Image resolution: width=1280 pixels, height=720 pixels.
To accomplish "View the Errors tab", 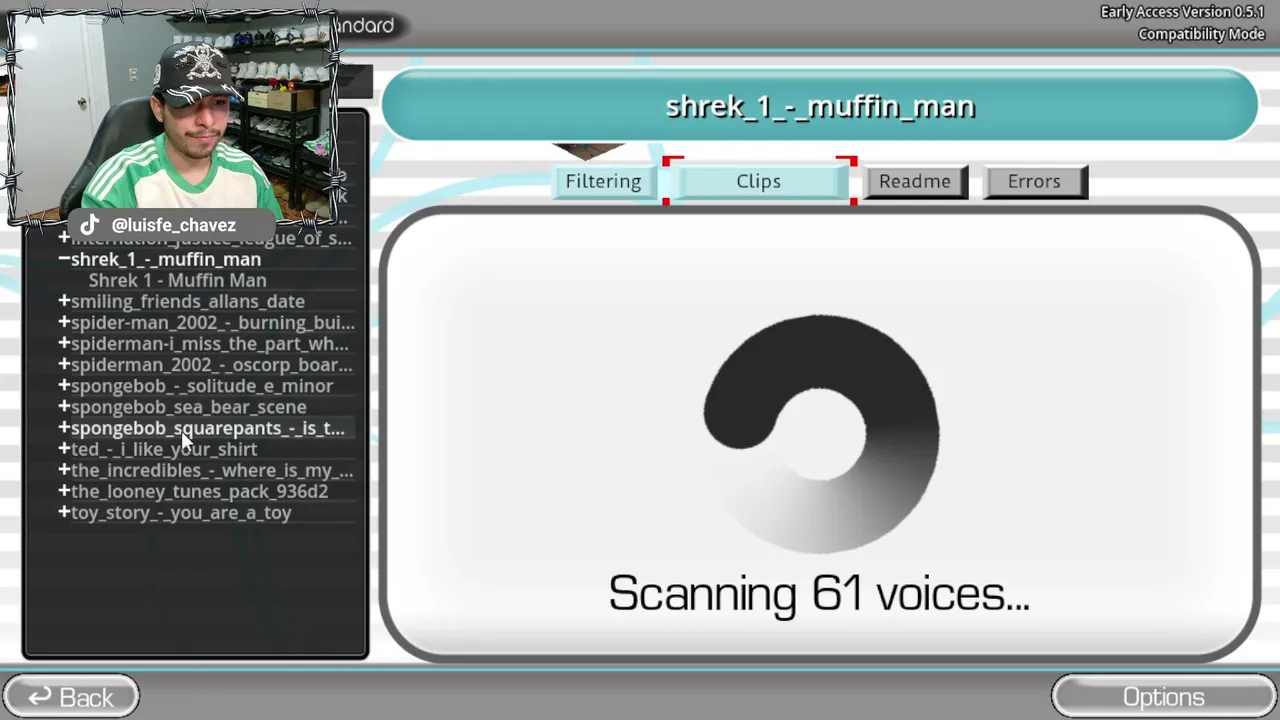I will [1034, 181].
